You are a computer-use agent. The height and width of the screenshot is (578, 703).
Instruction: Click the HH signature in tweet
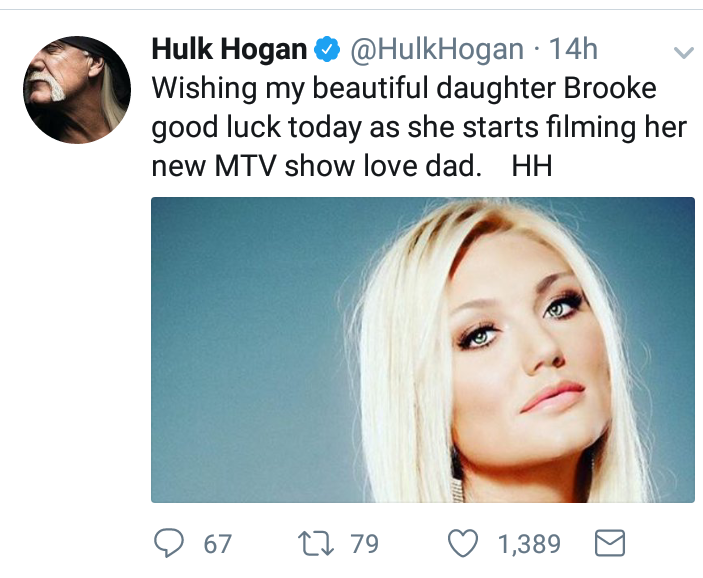(x=532, y=166)
